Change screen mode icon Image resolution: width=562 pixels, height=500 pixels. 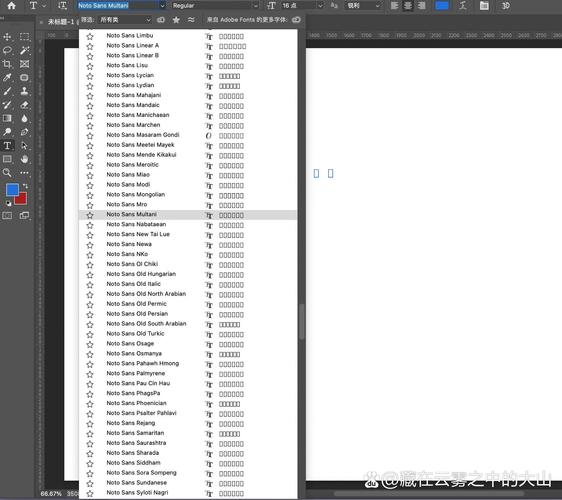pyautogui.click(x=24, y=215)
